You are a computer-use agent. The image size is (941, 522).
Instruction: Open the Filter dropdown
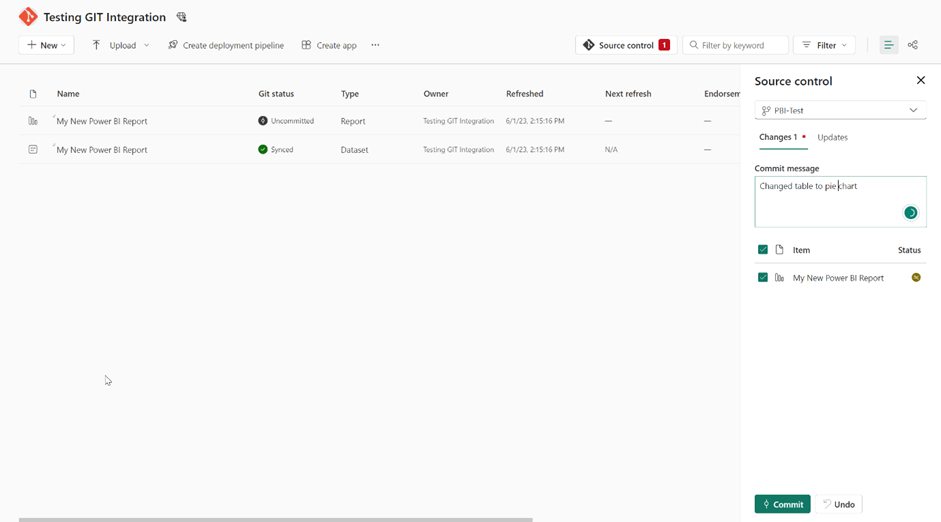pyautogui.click(x=825, y=45)
